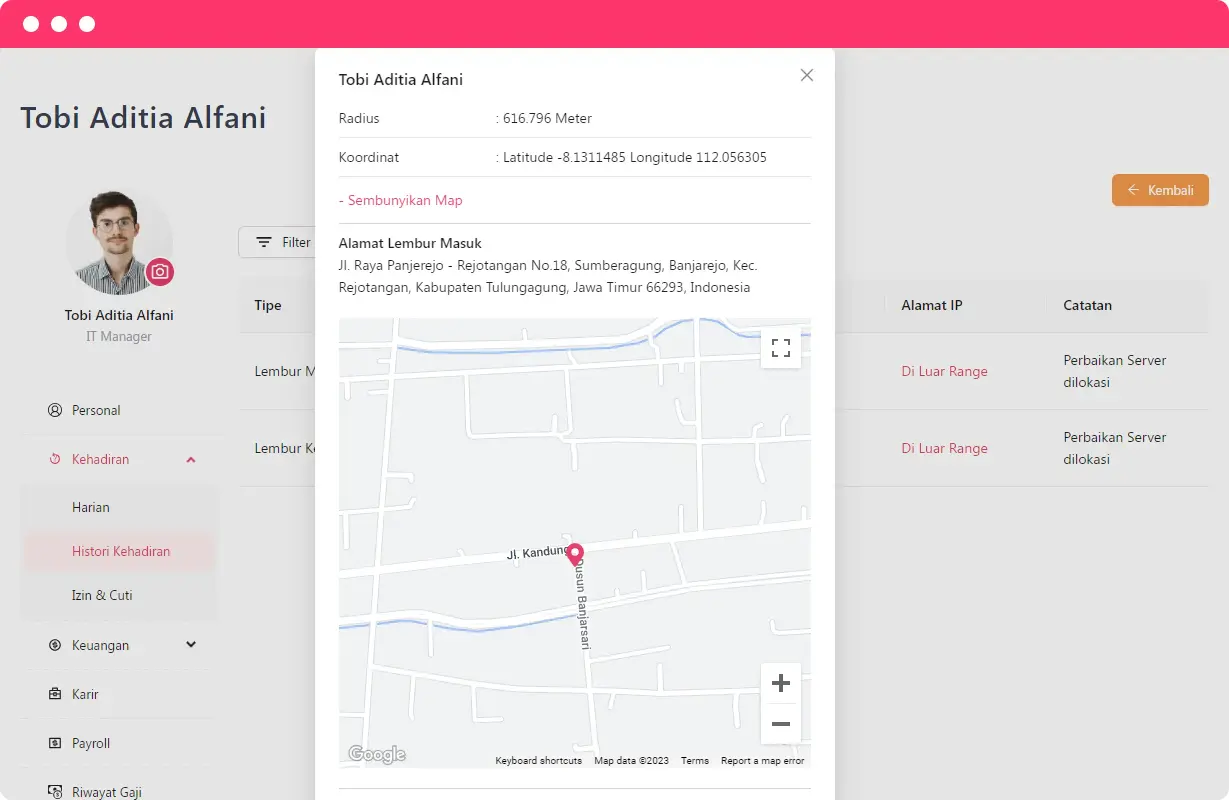Click the filter lines icon
This screenshot has height=800, width=1229.
(264, 242)
